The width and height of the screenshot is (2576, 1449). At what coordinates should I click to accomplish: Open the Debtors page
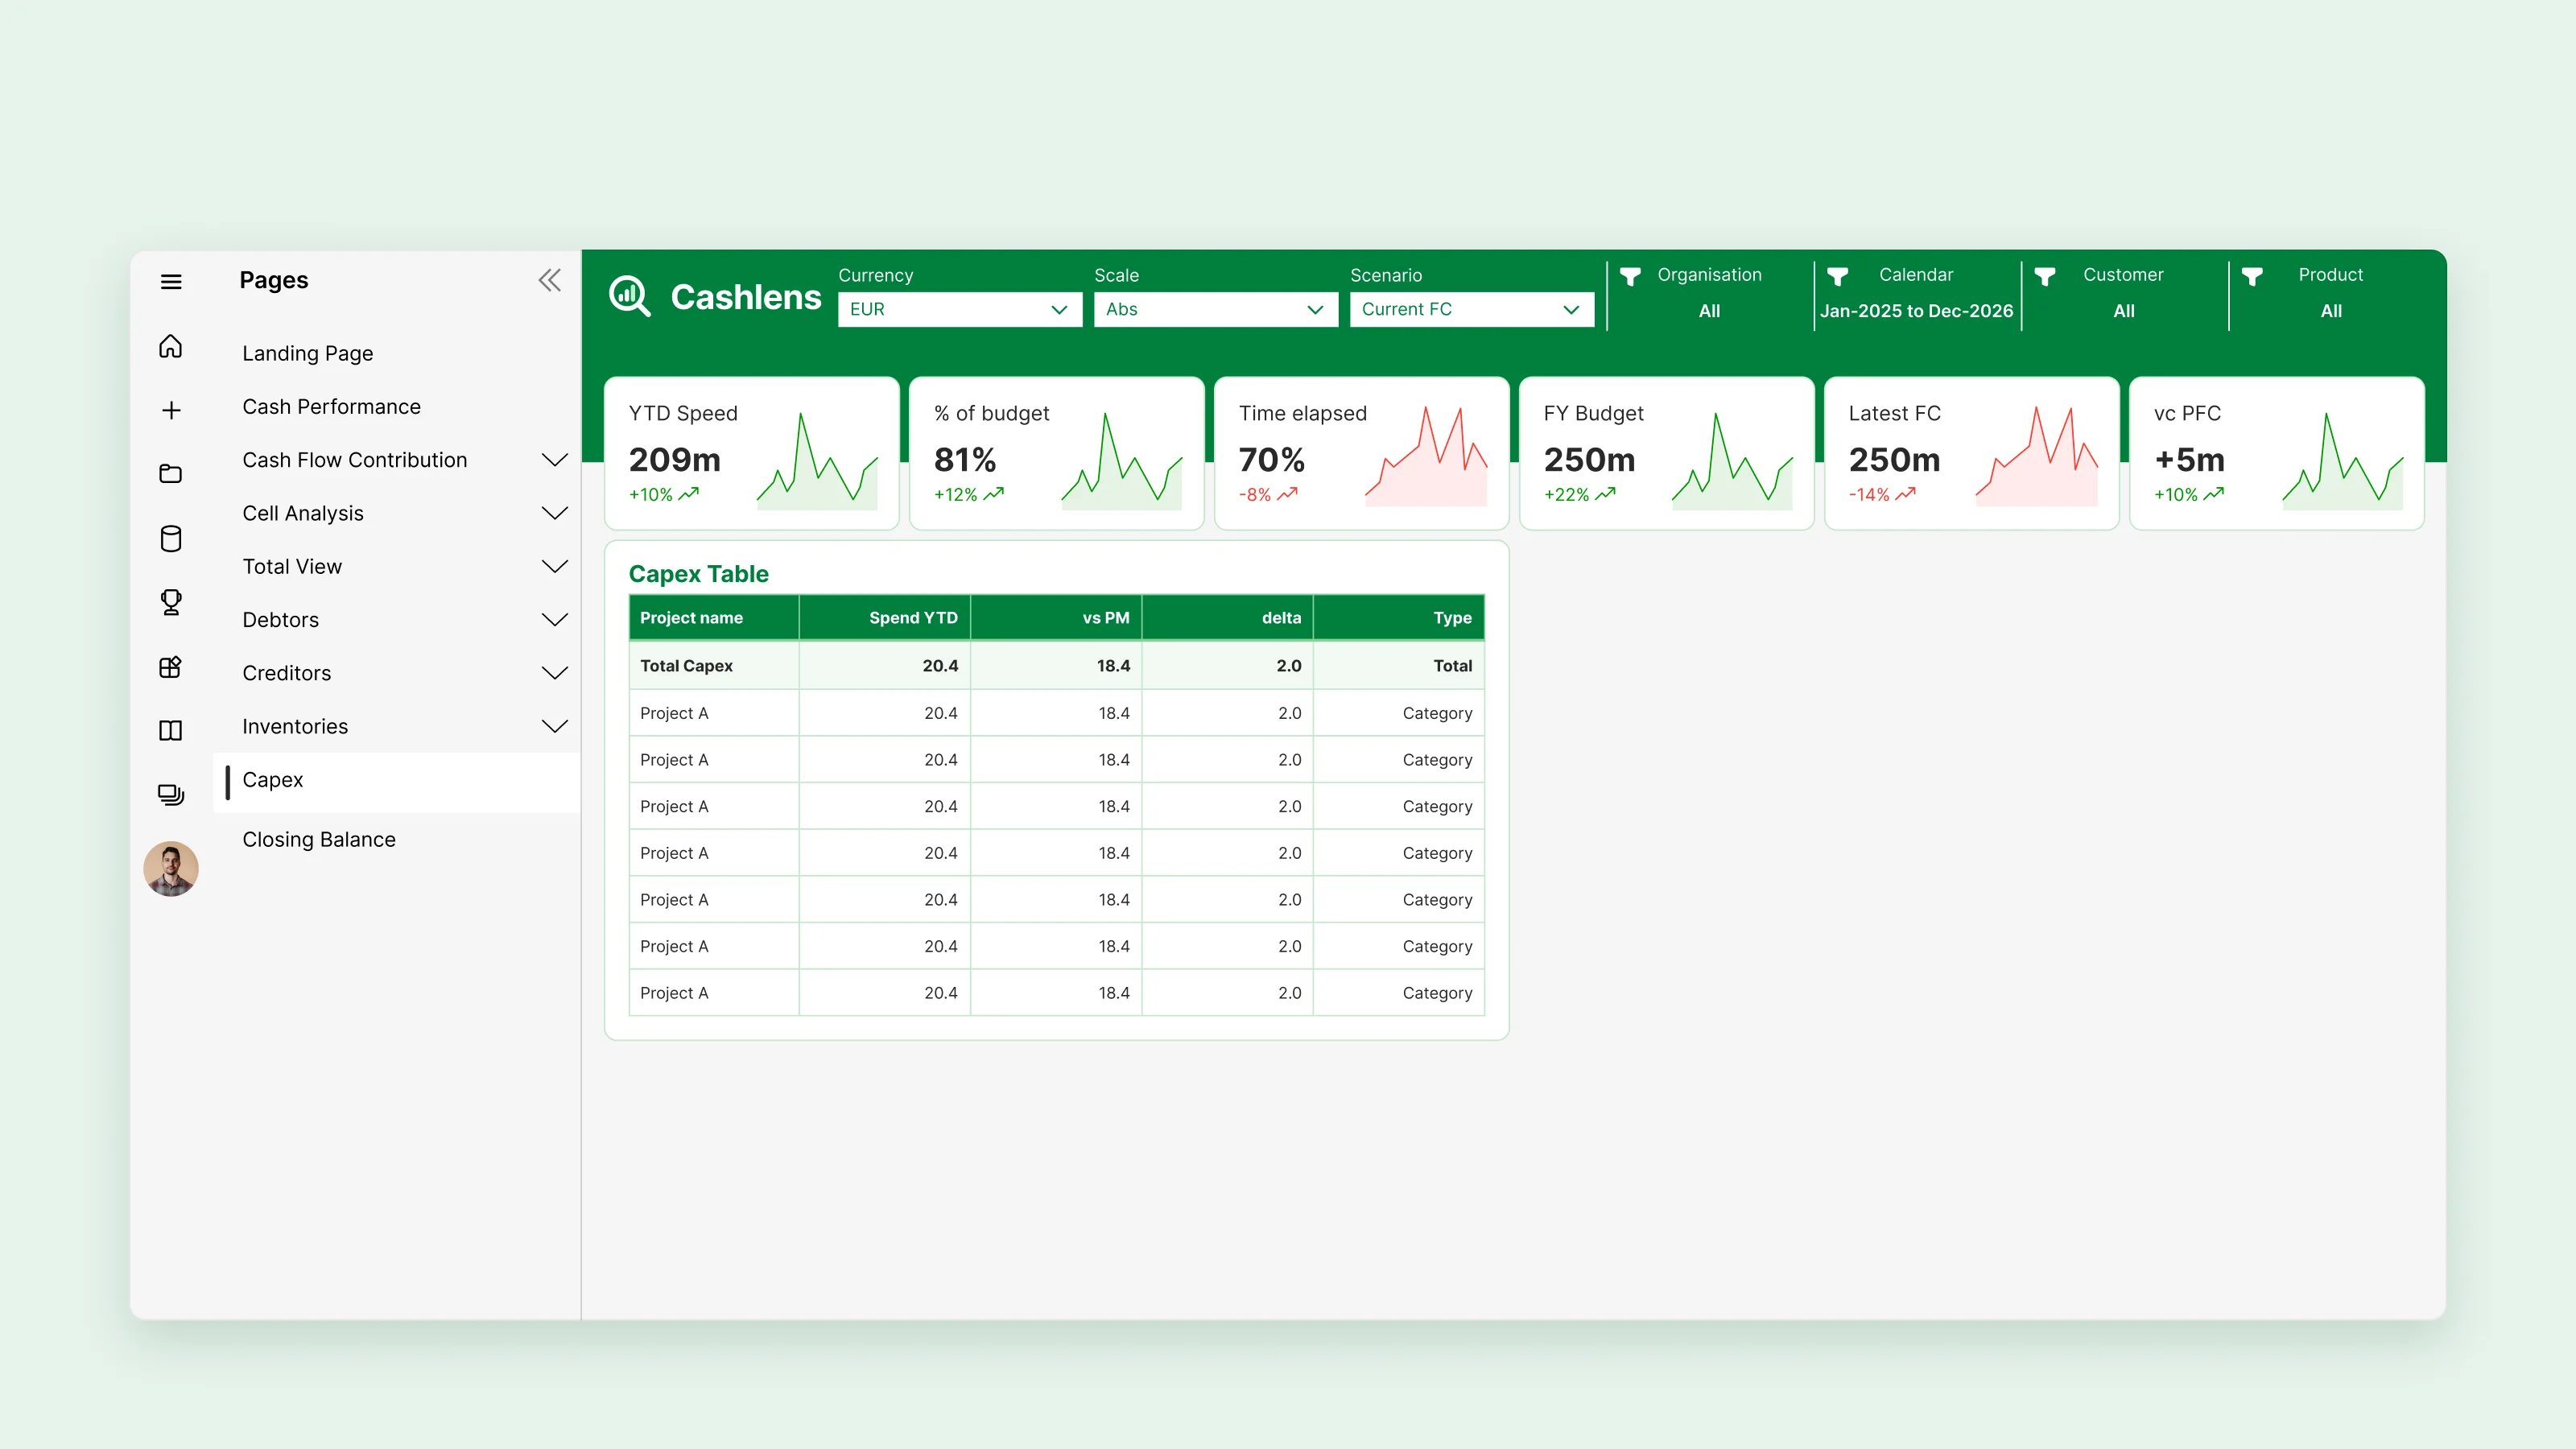coord(281,620)
